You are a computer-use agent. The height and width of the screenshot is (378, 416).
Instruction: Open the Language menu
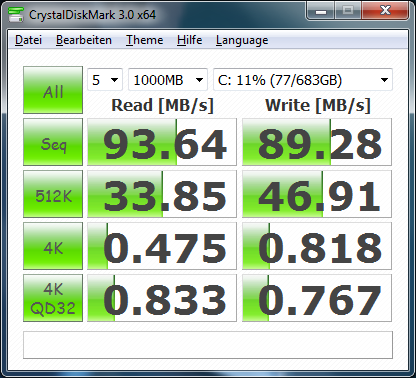pyautogui.click(x=242, y=40)
